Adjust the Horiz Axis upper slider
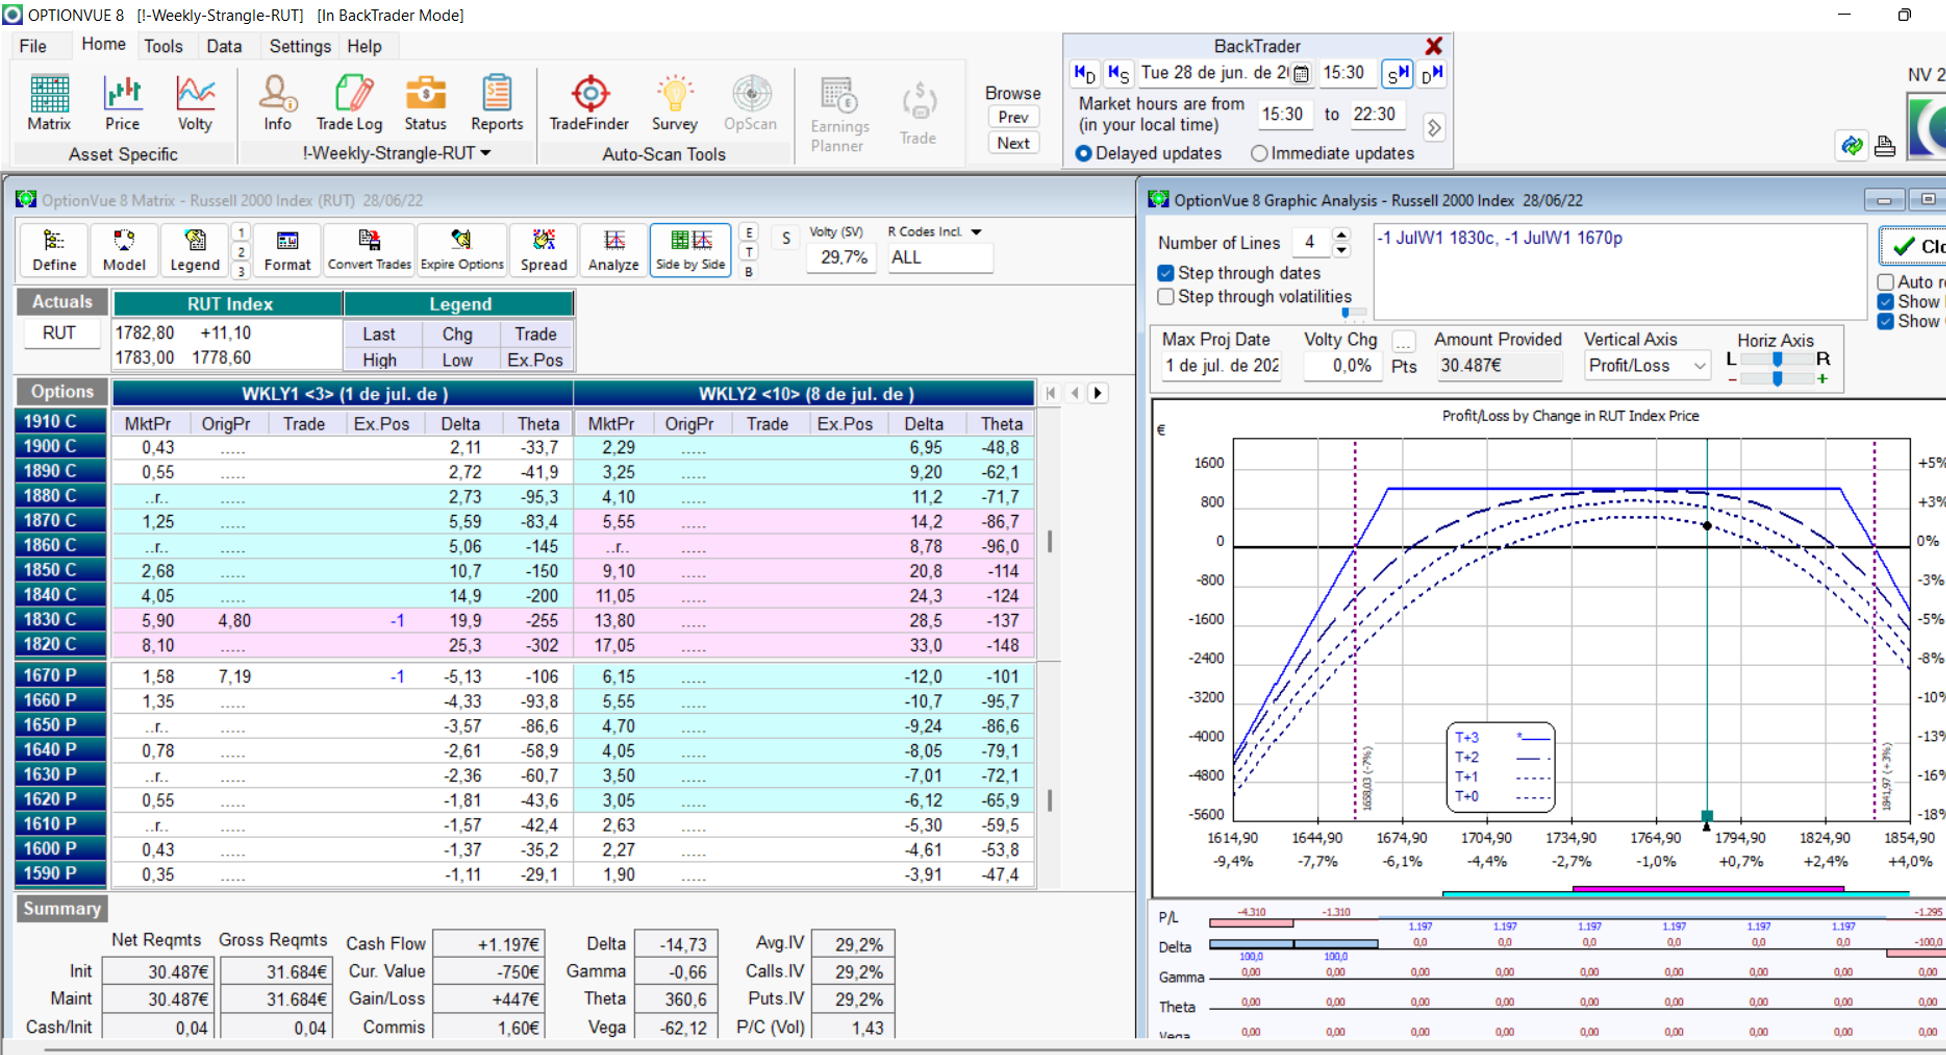1946x1055 pixels. 1777,359
